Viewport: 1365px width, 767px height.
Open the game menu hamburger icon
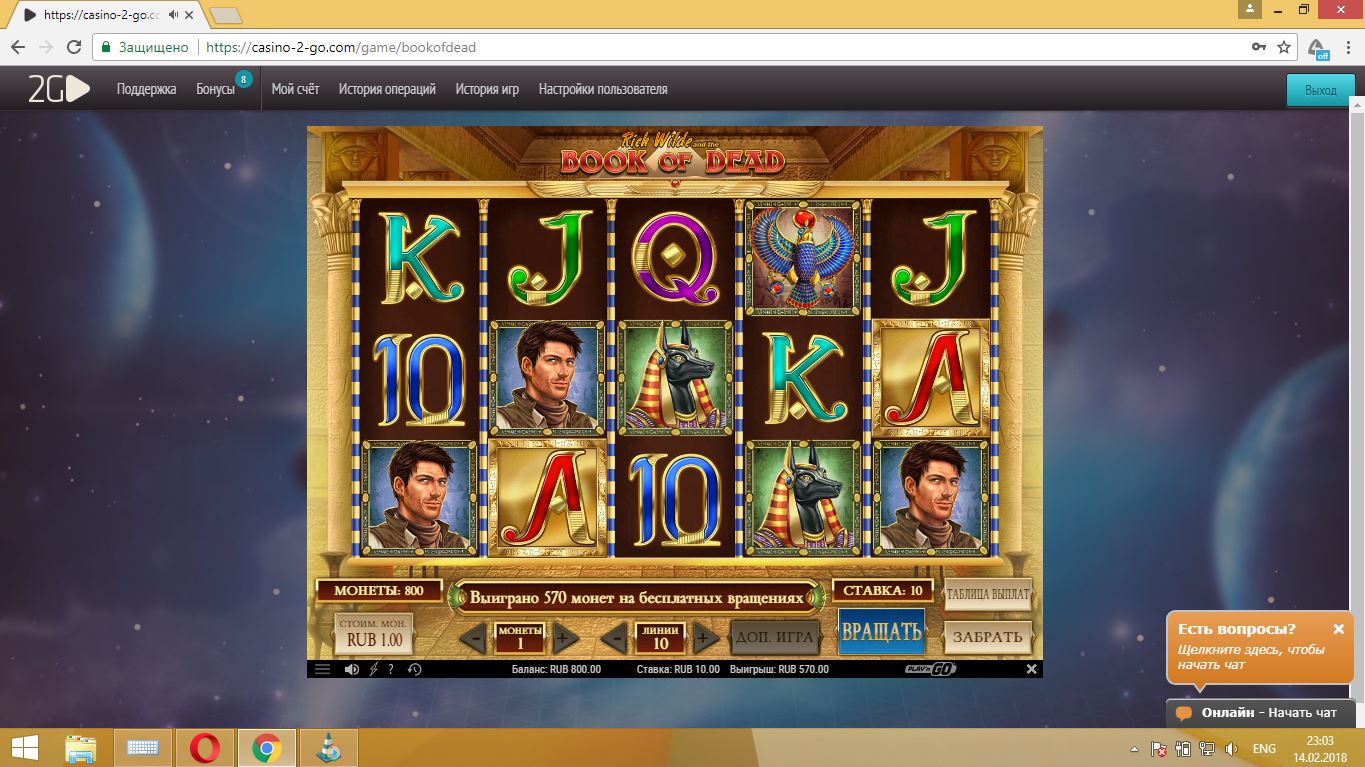[x=322, y=669]
